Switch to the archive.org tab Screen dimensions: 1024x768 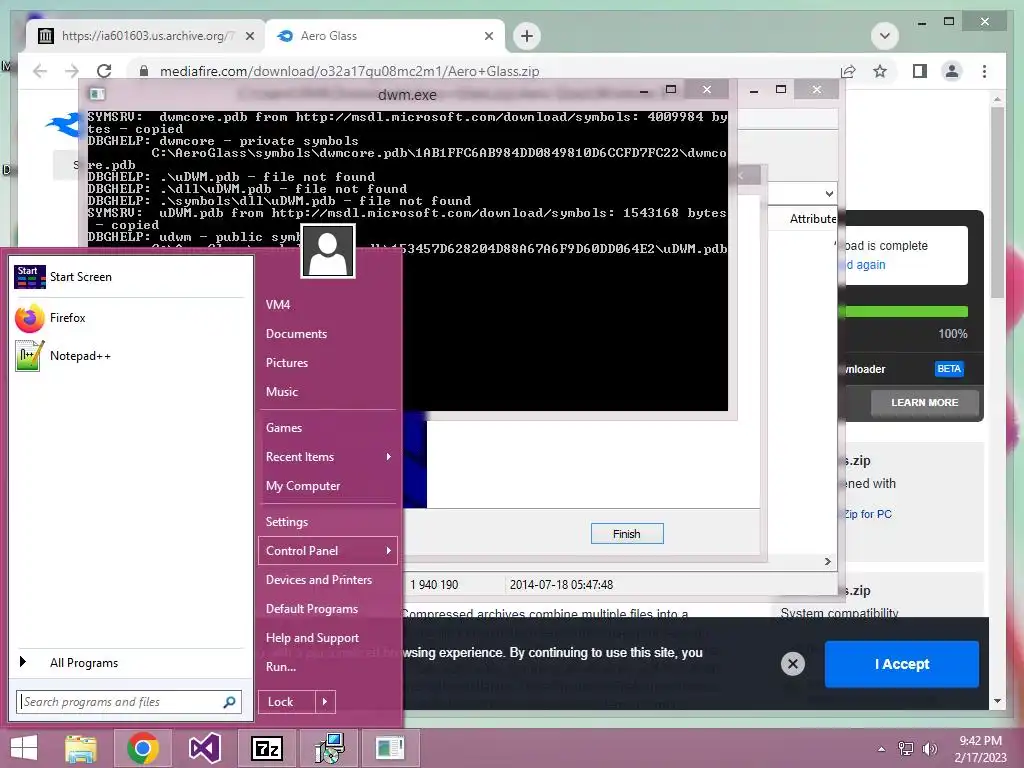145,36
